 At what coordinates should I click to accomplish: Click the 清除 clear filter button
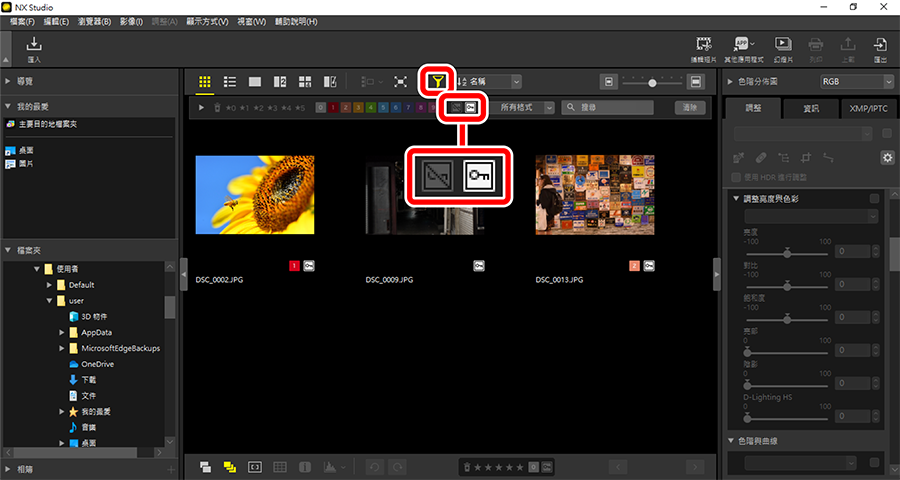[x=690, y=107]
